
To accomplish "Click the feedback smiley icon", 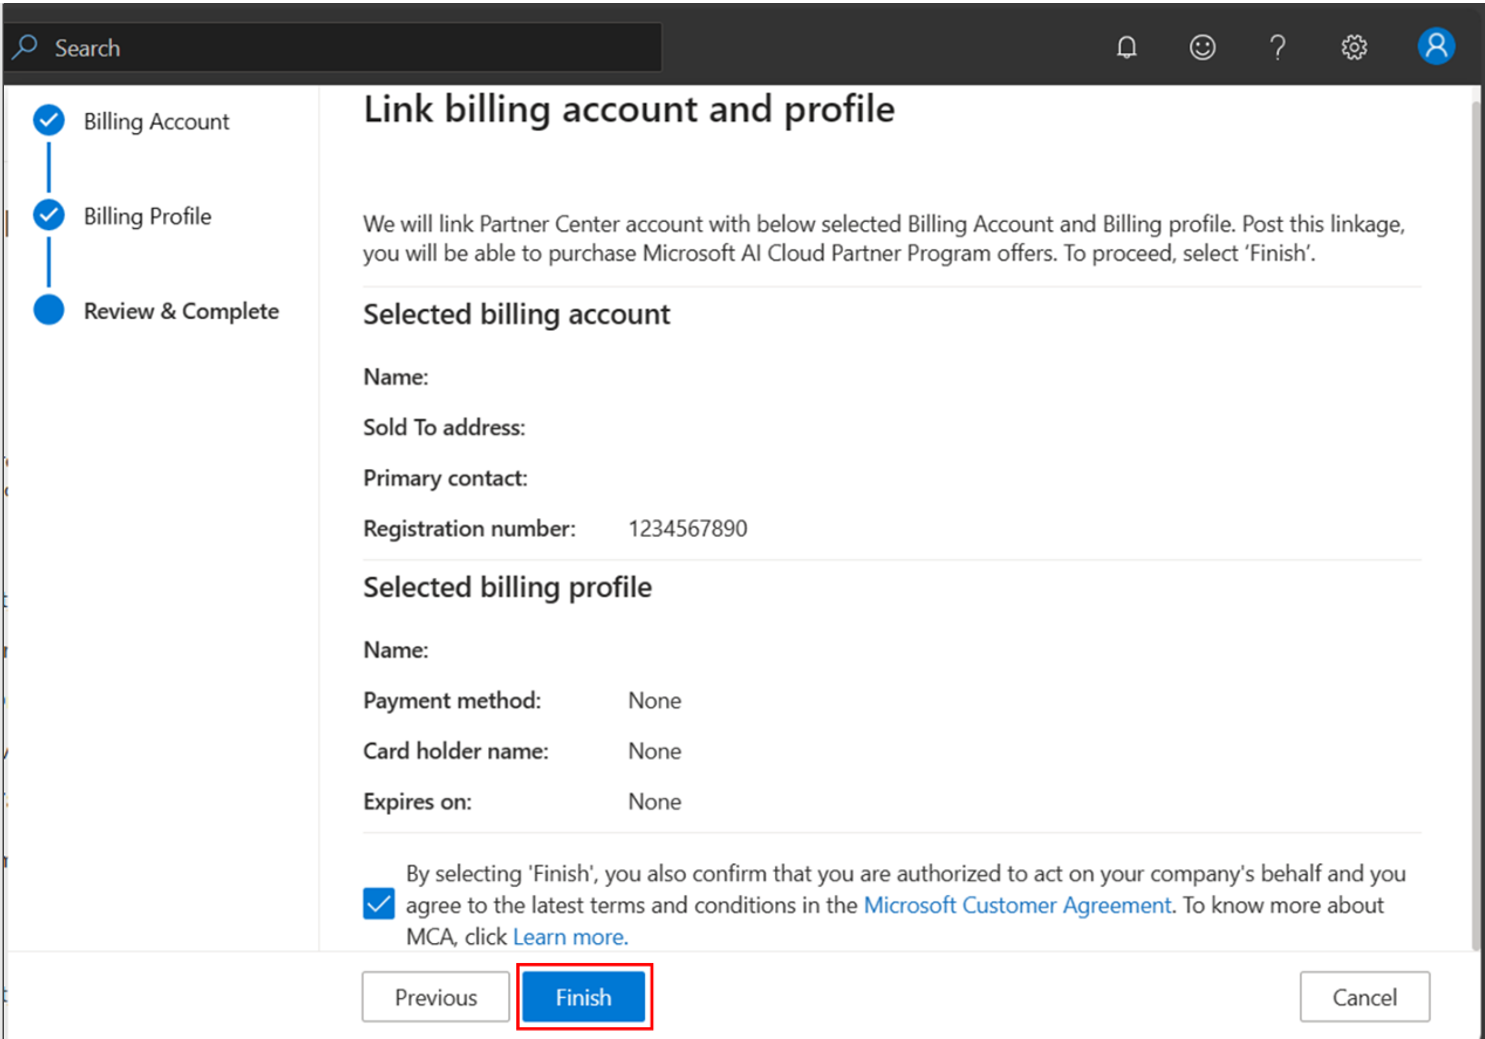I will (x=1202, y=47).
